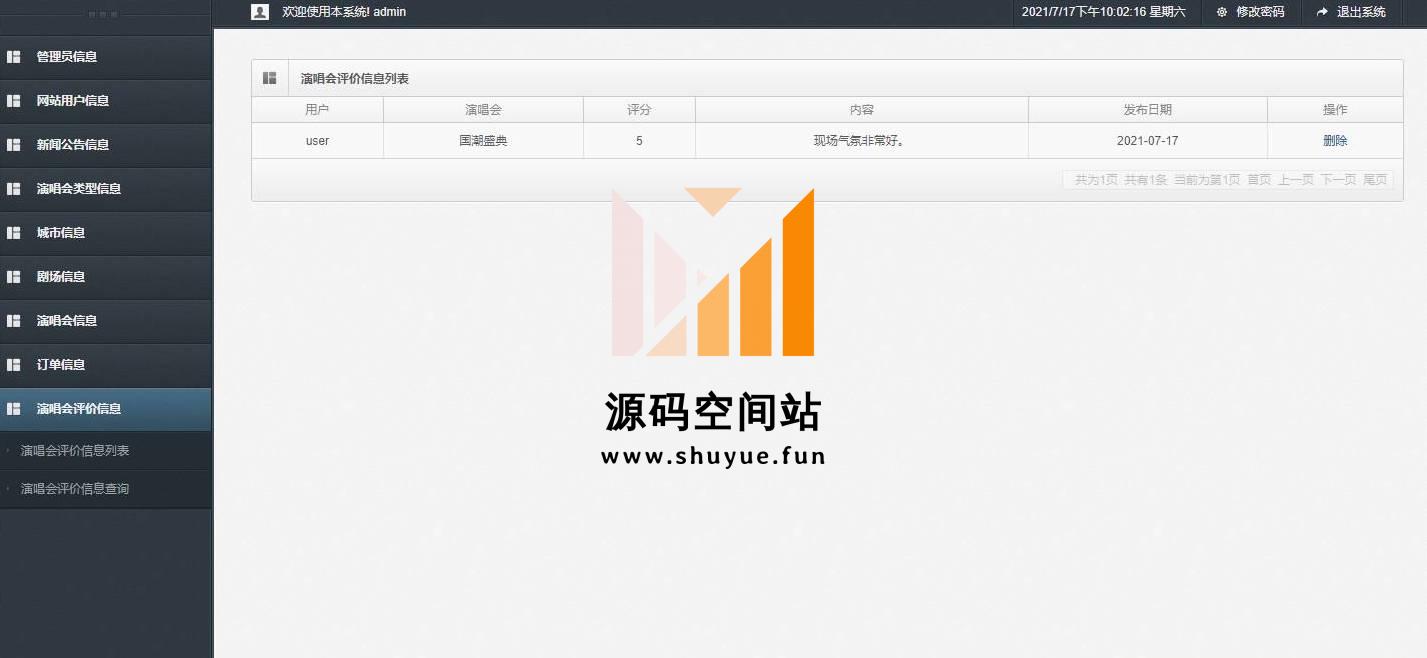This screenshot has height=658, width=1427.
Task: Click the 修改密码 link
Action: tap(1260, 12)
